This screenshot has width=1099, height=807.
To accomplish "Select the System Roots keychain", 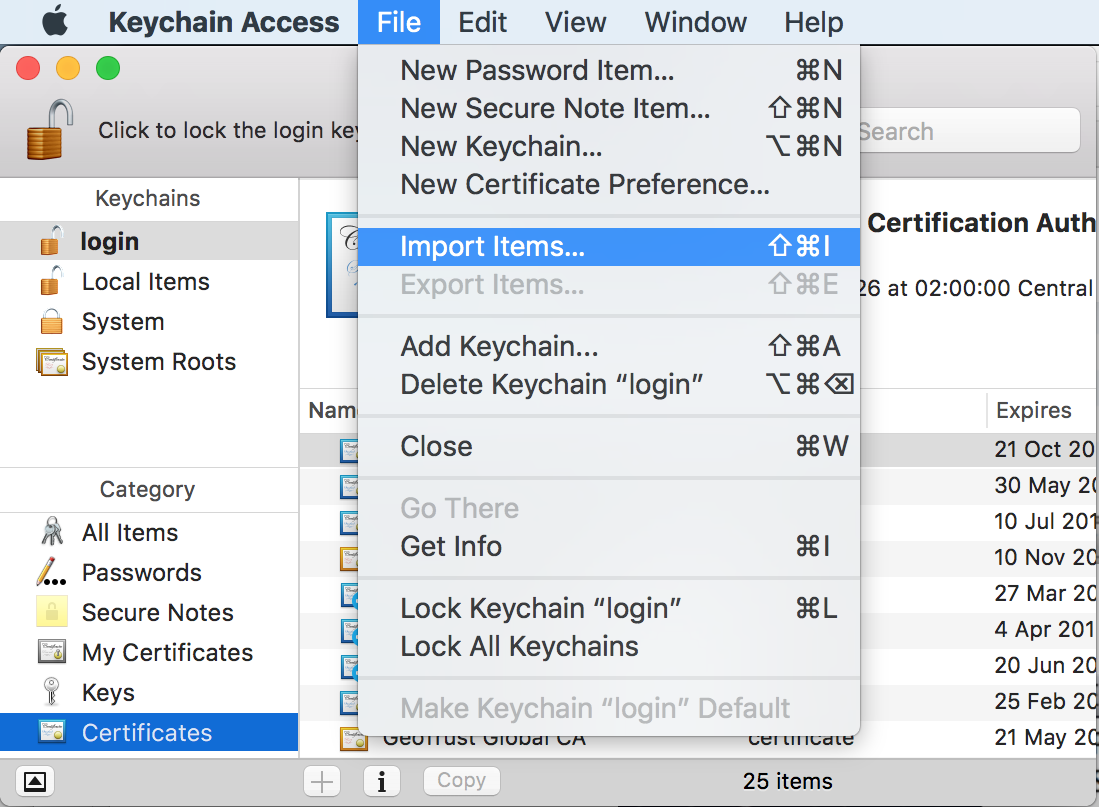I will coord(149,362).
